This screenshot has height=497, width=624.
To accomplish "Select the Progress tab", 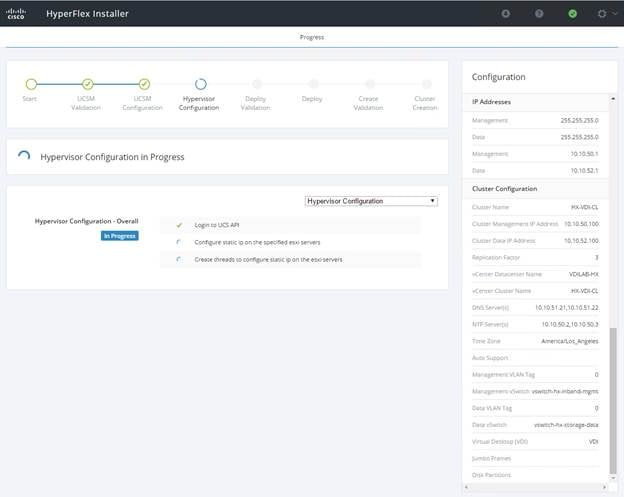I will [312, 37].
